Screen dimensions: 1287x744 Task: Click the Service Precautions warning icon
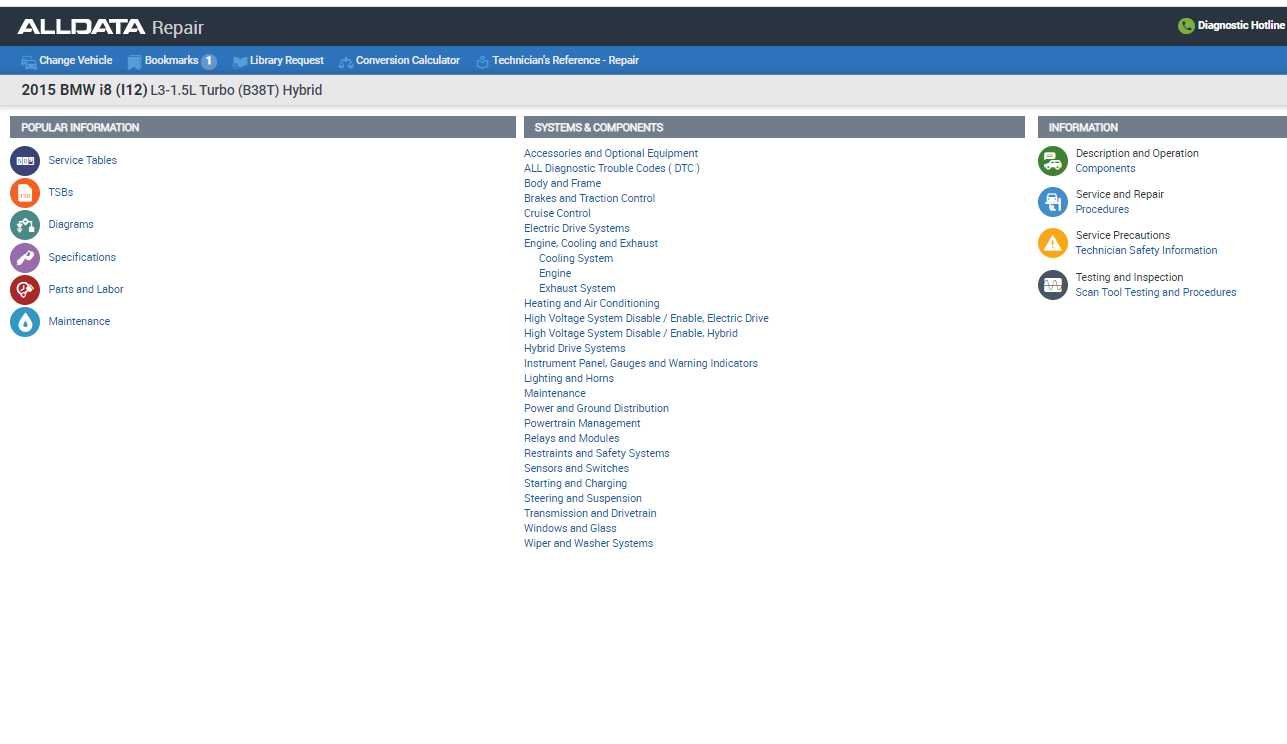(x=1051, y=243)
